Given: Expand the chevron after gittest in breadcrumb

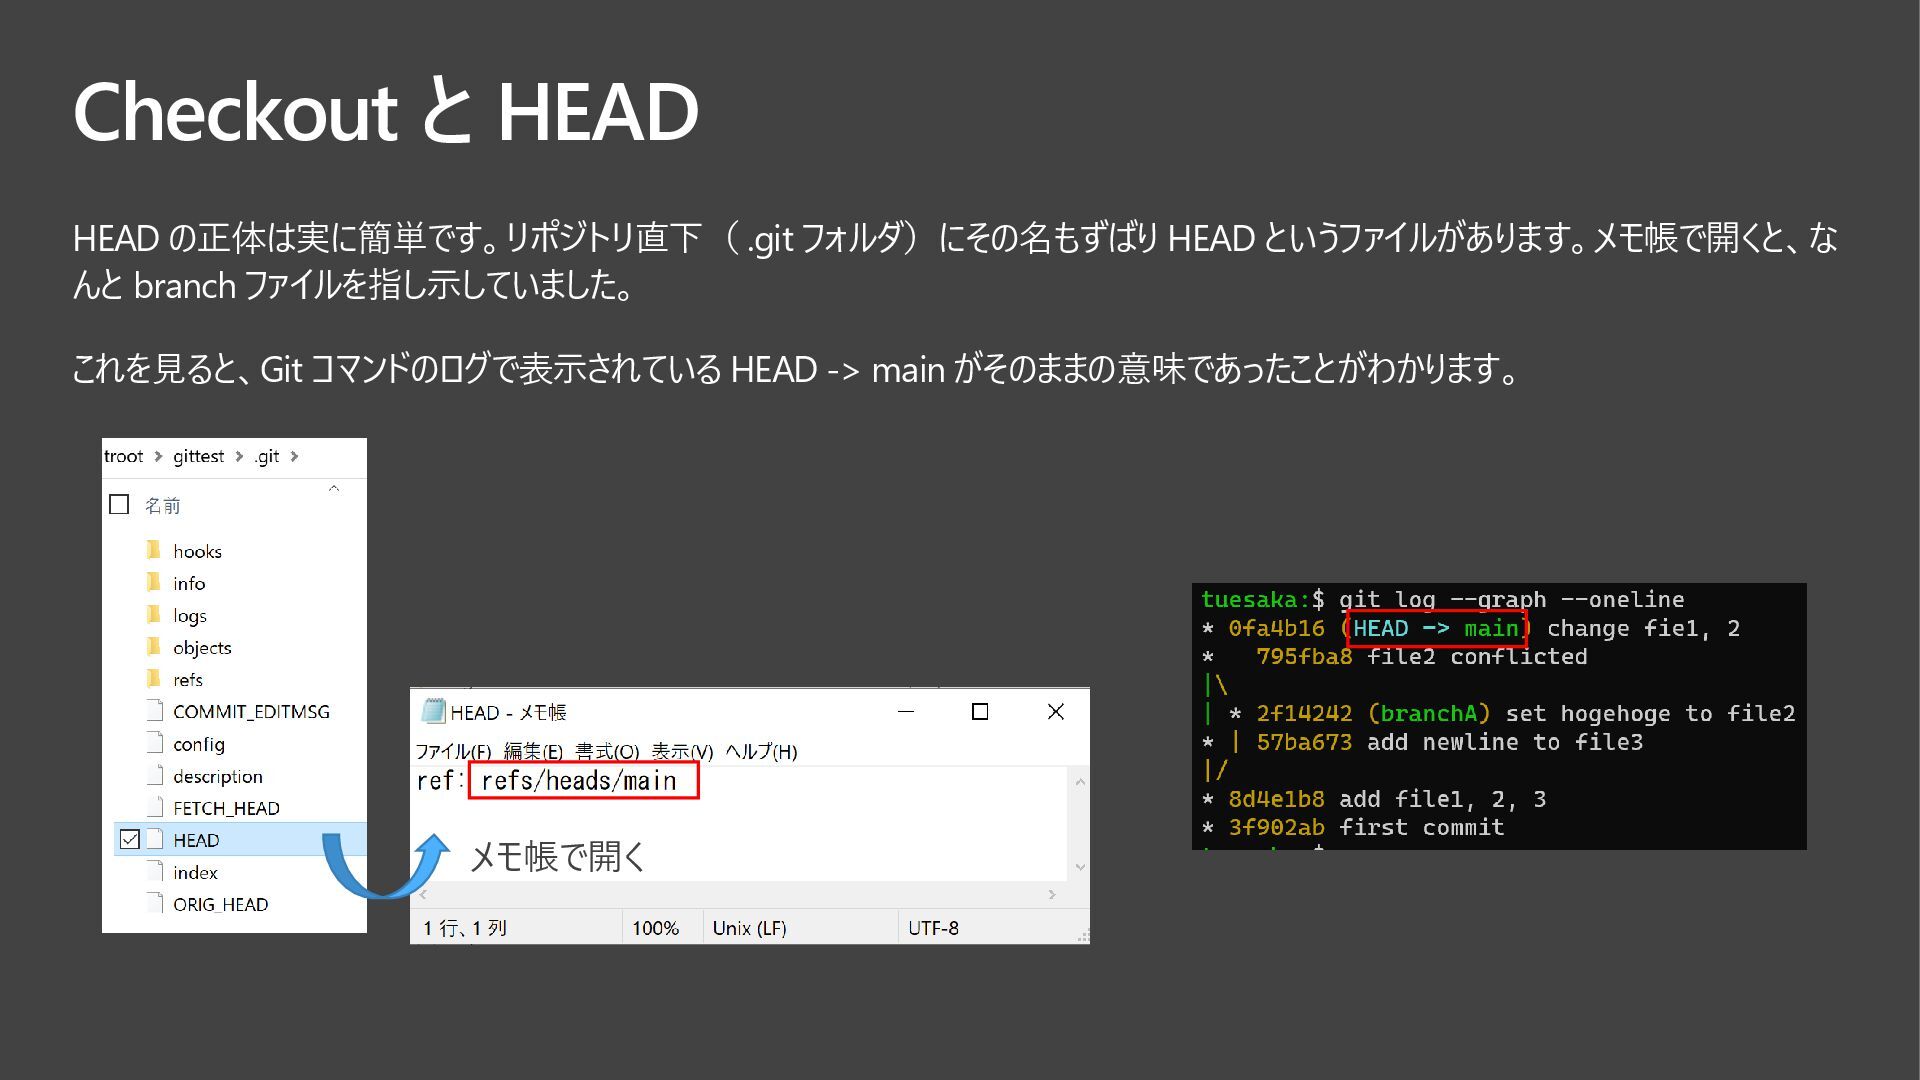Looking at the screenshot, I should 239,456.
